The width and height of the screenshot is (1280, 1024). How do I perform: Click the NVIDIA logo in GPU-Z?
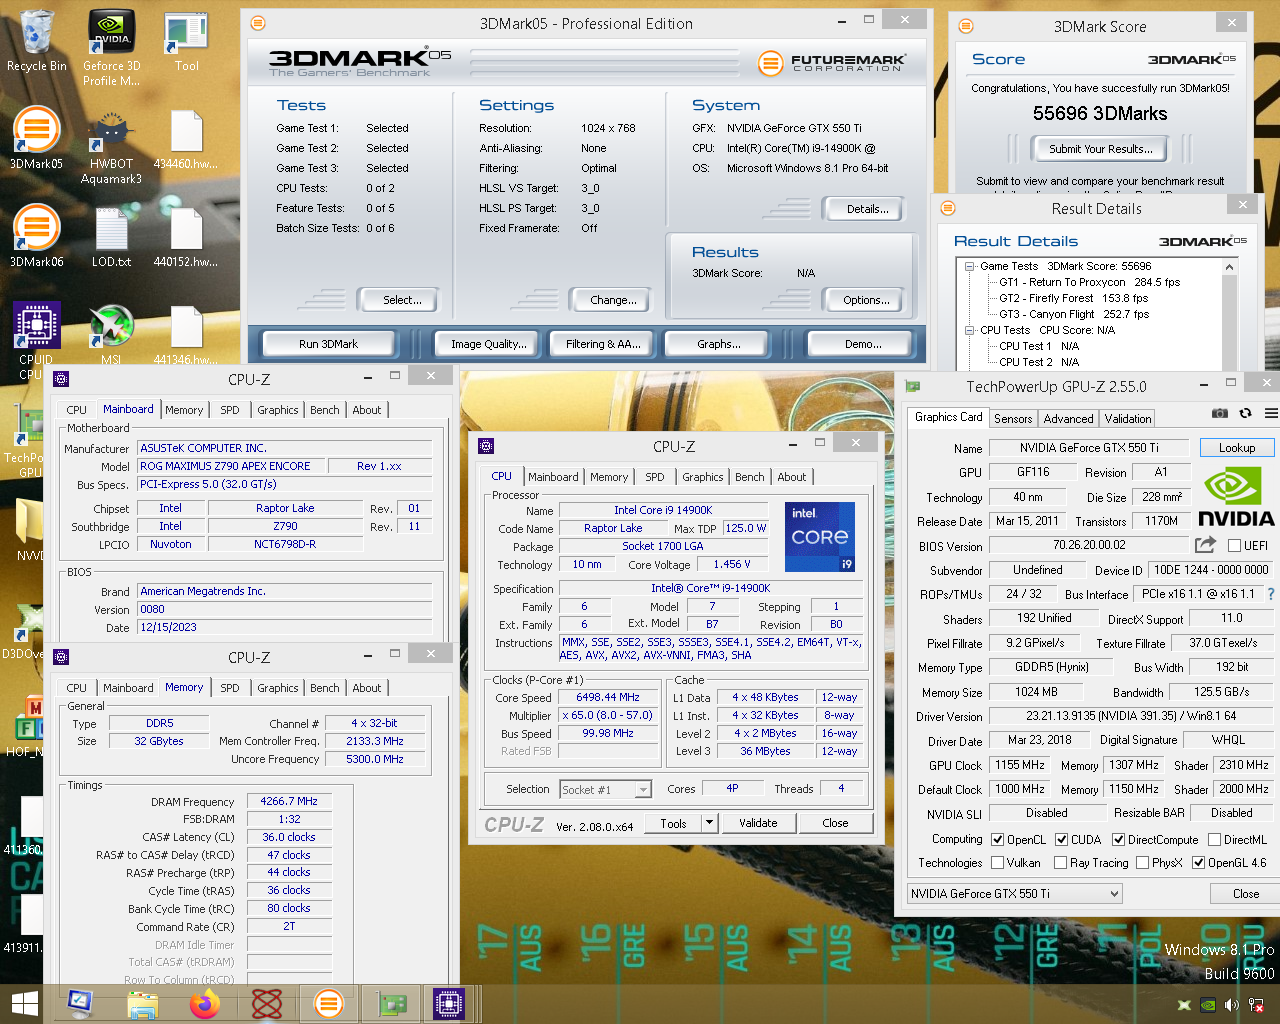(1236, 496)
